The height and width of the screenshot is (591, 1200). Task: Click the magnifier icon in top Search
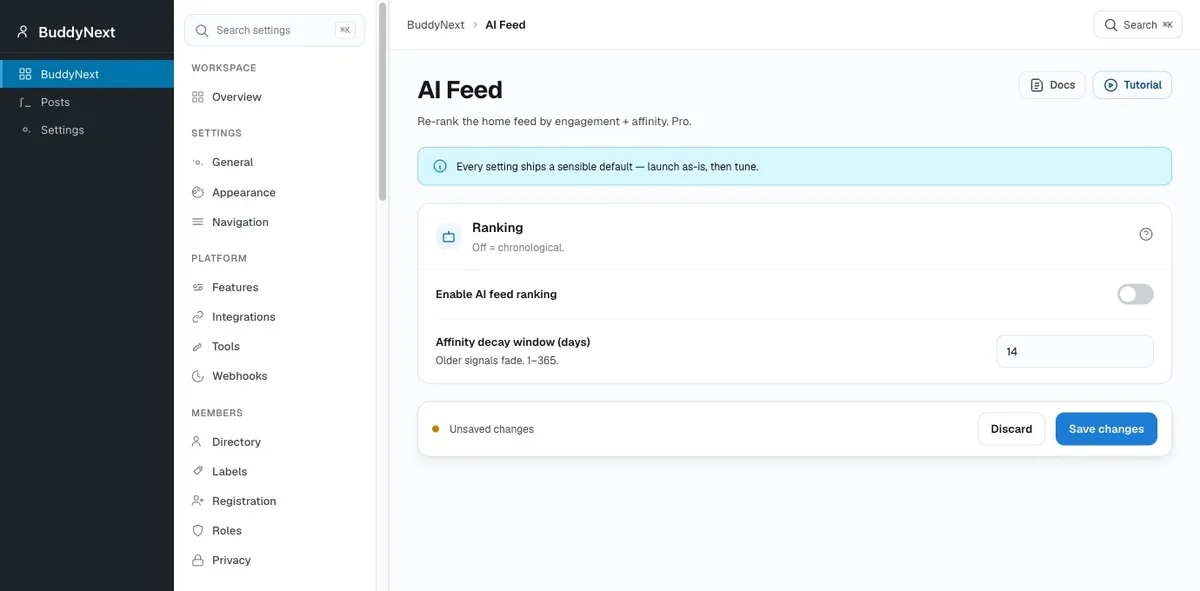[1111, 25]
